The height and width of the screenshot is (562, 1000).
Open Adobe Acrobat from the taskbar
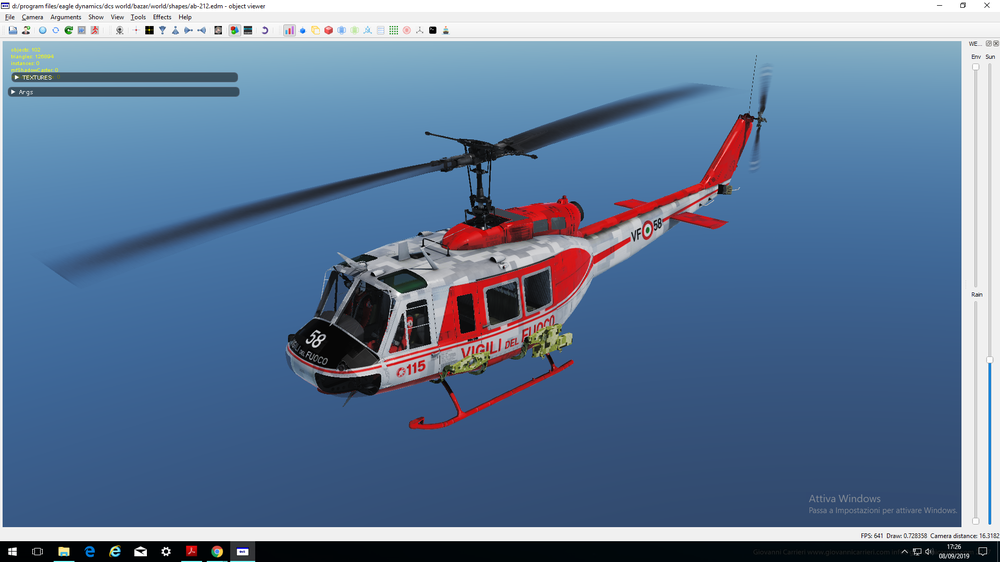pyautogui.click(x=191, y=552)
